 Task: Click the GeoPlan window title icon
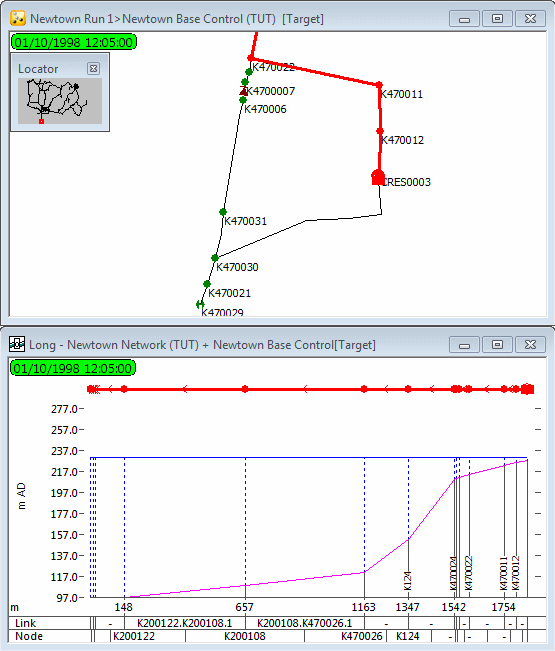(18, 19)
